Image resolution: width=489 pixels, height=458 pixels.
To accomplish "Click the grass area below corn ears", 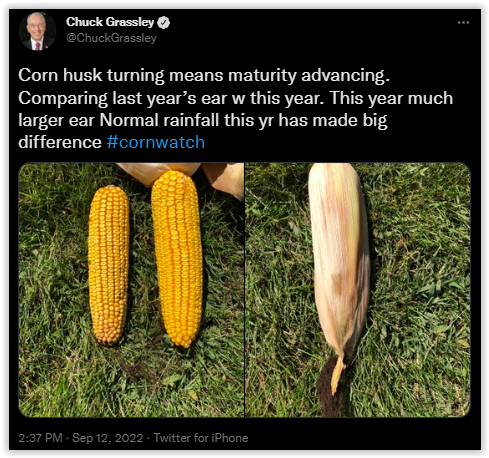I will tap(131, 383).
